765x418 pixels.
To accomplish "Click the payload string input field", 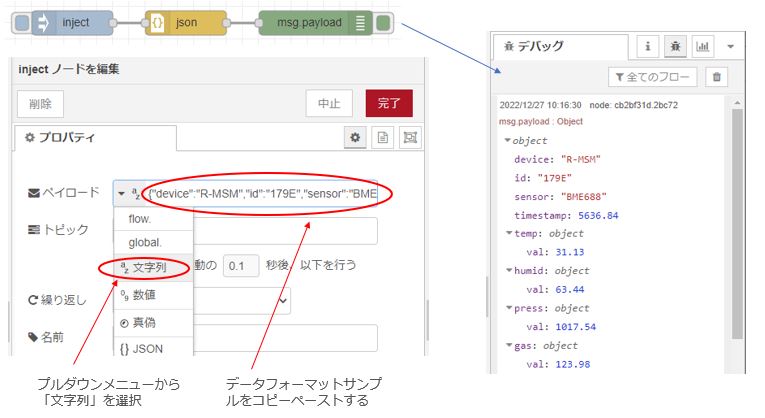I will click(260, 193).
